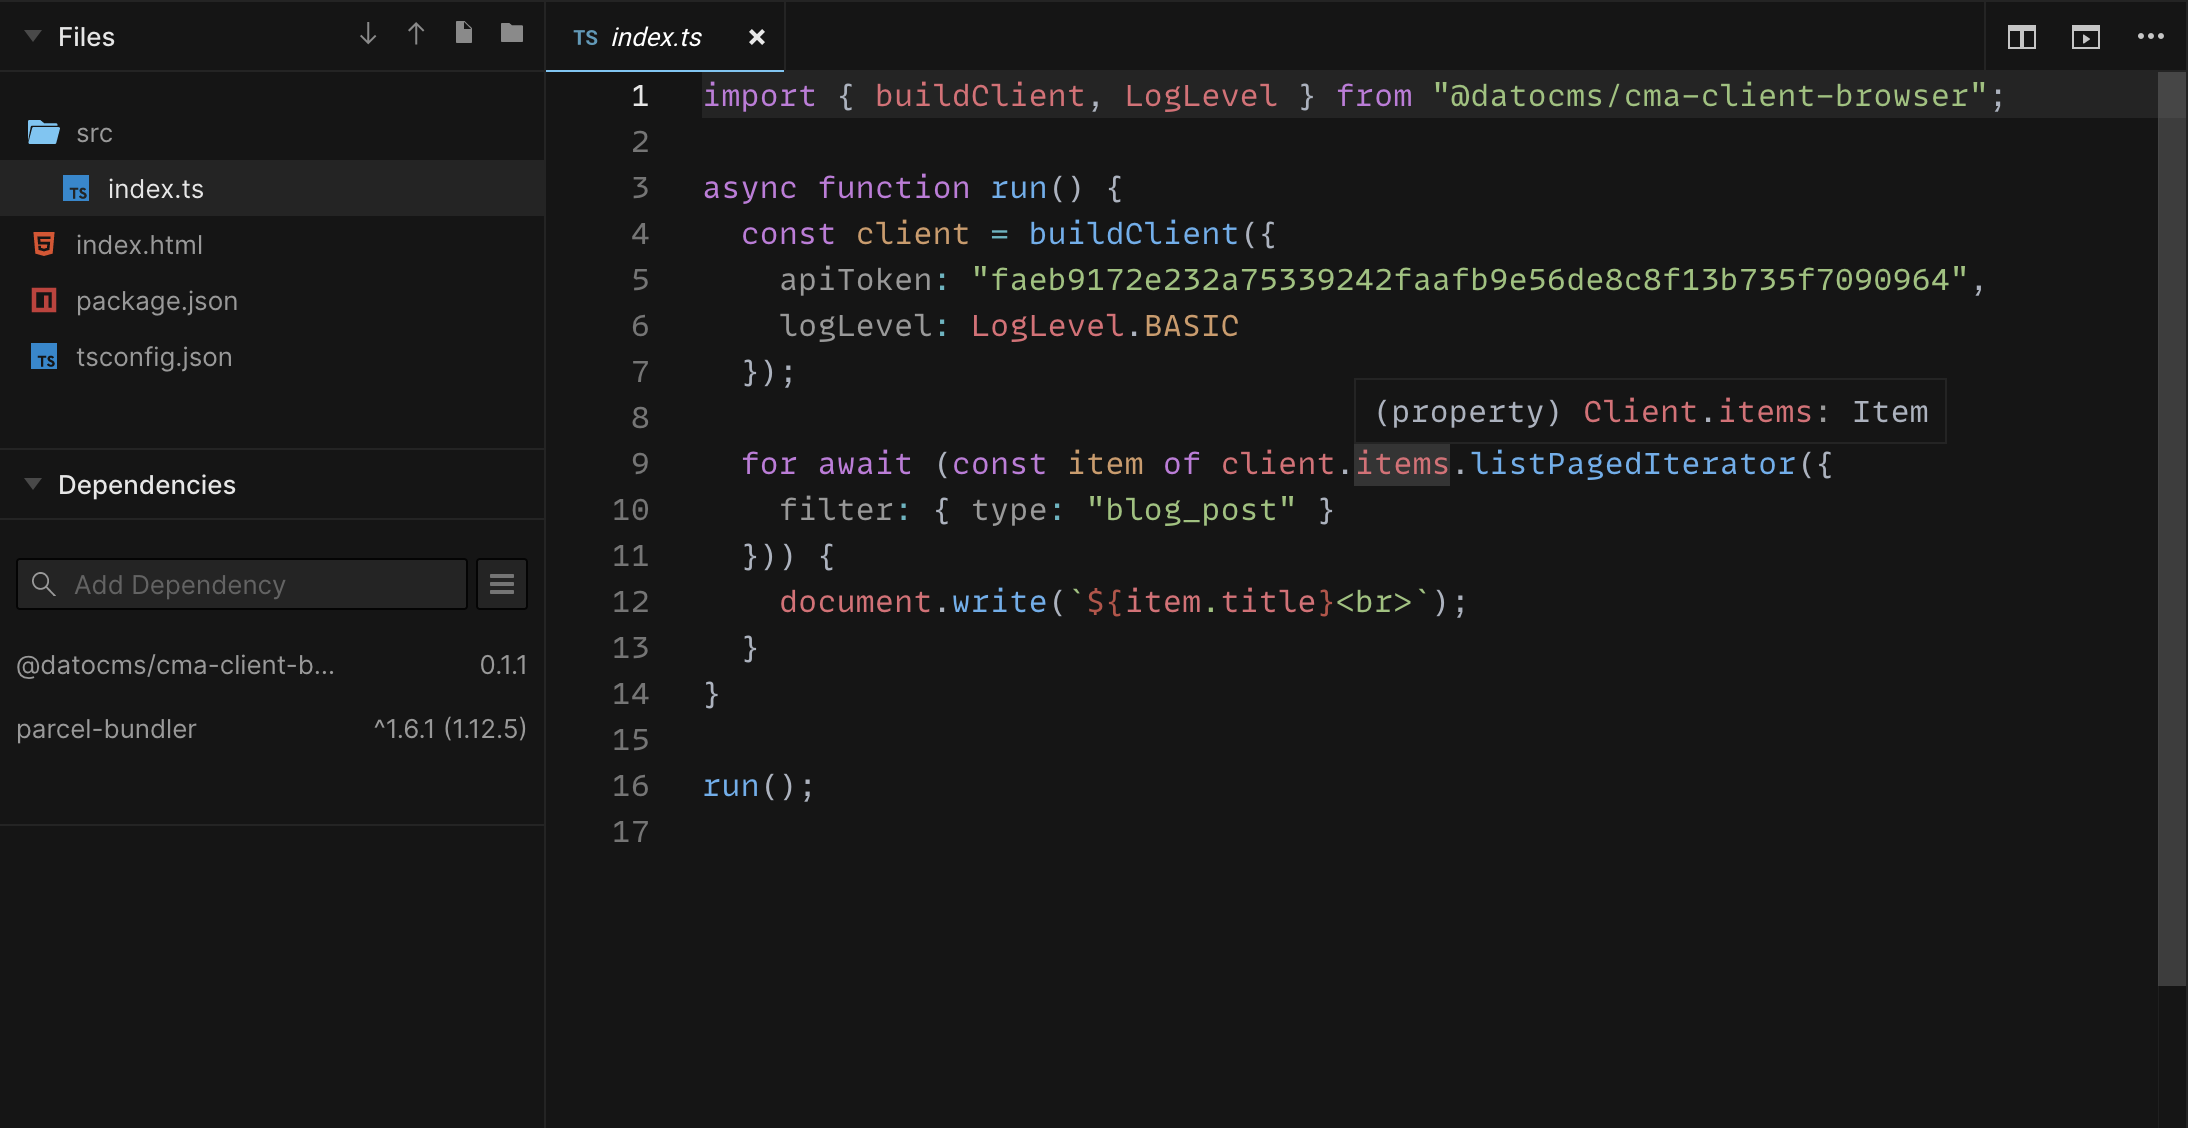Click the dependency list icon beside Add Dependency

coord(501,583)
